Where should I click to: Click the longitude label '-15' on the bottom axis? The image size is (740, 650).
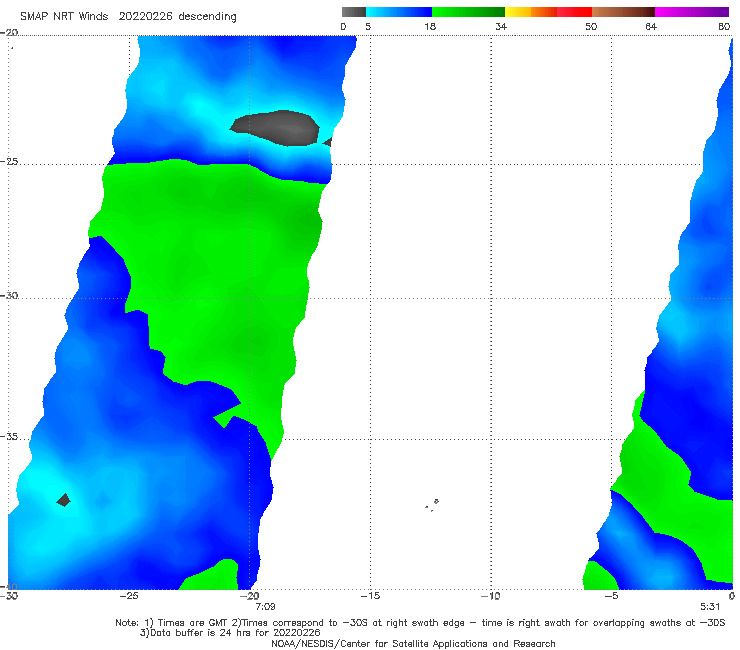(370, 596)
